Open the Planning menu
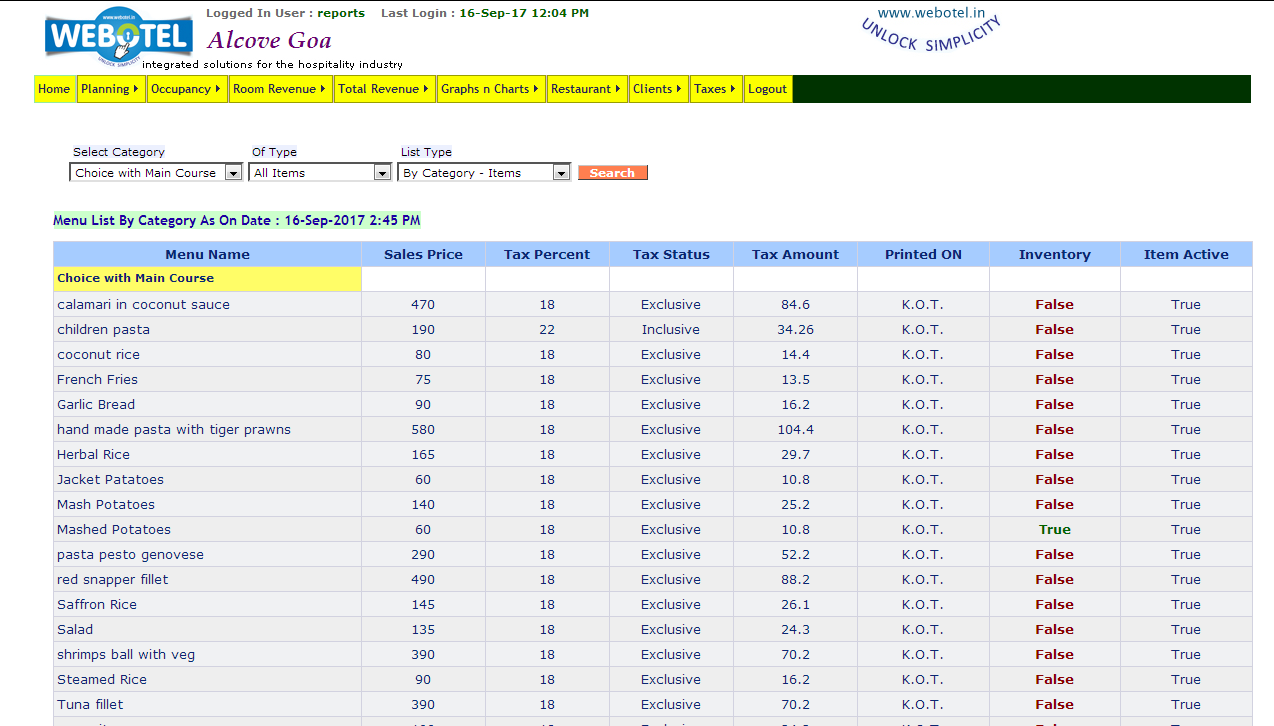The height and width of the screenshot is (726, 1274). (x=110, y=89)
